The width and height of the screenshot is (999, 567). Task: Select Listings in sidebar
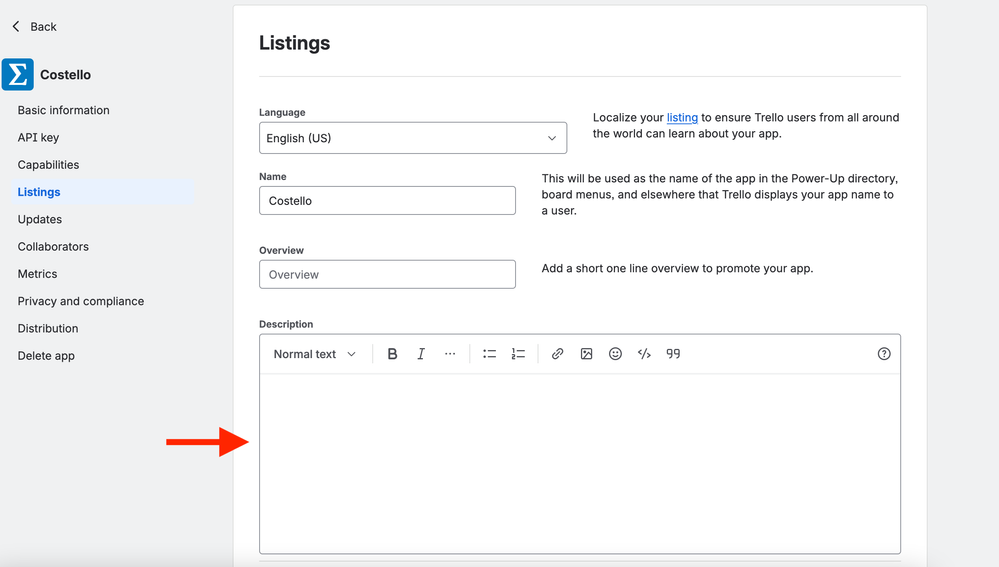tap(103, 192)
